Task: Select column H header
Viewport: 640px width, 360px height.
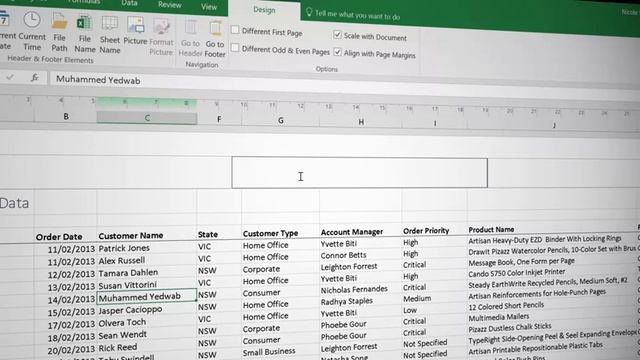Action: [x=361, y=122]
